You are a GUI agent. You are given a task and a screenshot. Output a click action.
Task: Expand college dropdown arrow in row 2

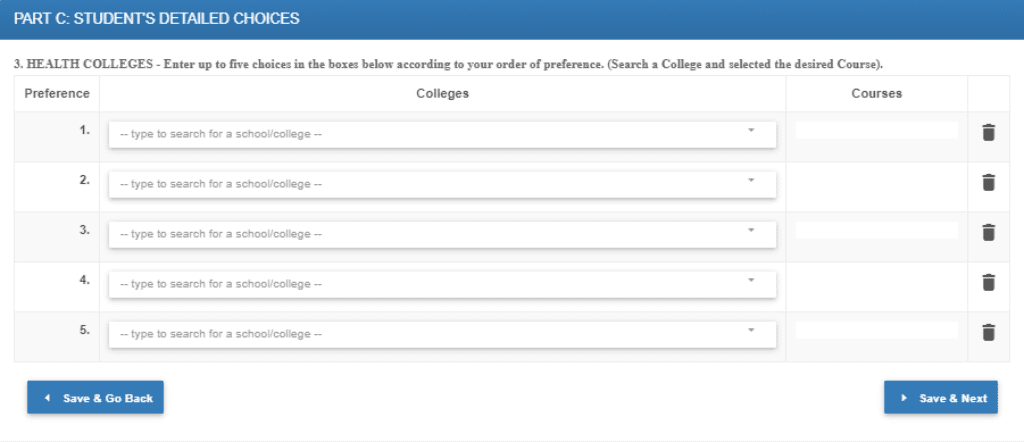751,180
